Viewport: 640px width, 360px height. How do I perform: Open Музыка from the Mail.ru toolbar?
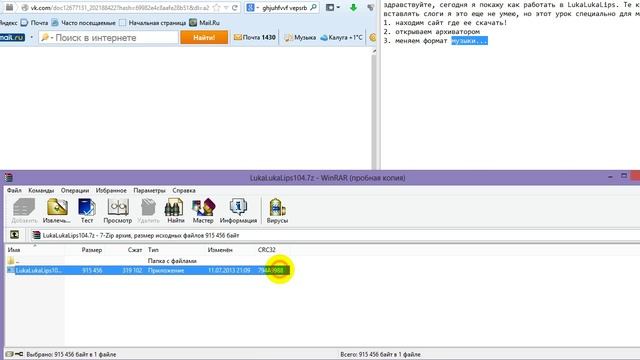pyautogui.click(x=300, y=38)
